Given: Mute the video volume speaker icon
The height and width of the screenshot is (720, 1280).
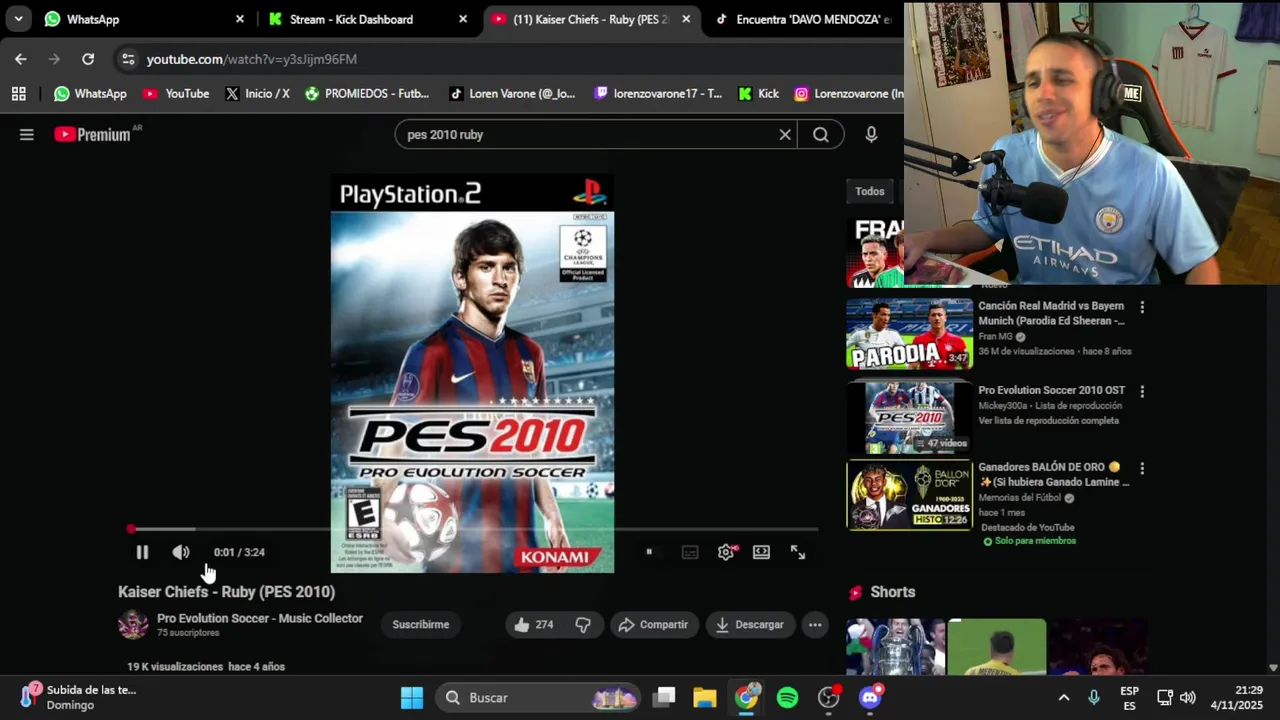Looking at the screenshot, I should pyautogui.click(x=181, y=552).
